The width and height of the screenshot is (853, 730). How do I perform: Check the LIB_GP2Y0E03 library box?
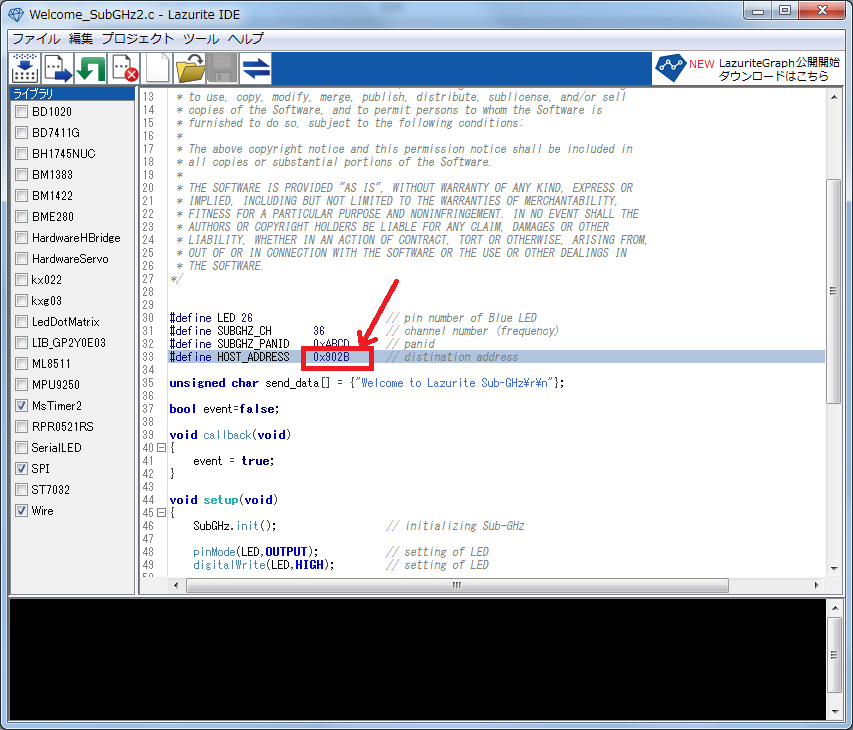click(21, 343)
